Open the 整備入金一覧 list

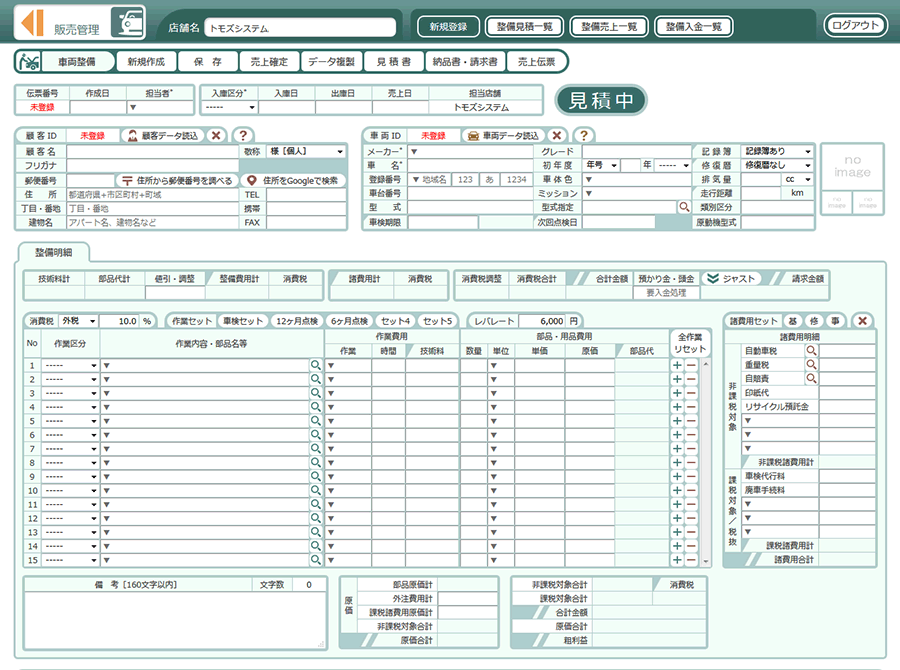pos(693,26)
